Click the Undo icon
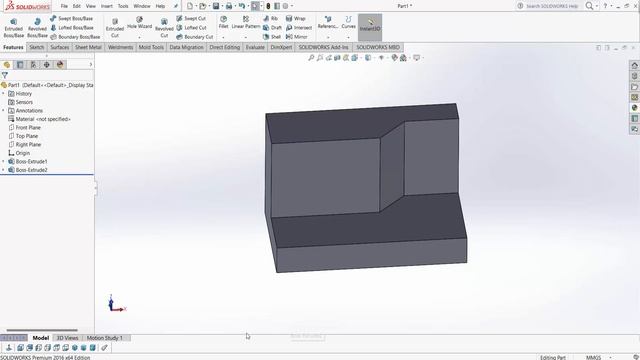 coord(242,6)
